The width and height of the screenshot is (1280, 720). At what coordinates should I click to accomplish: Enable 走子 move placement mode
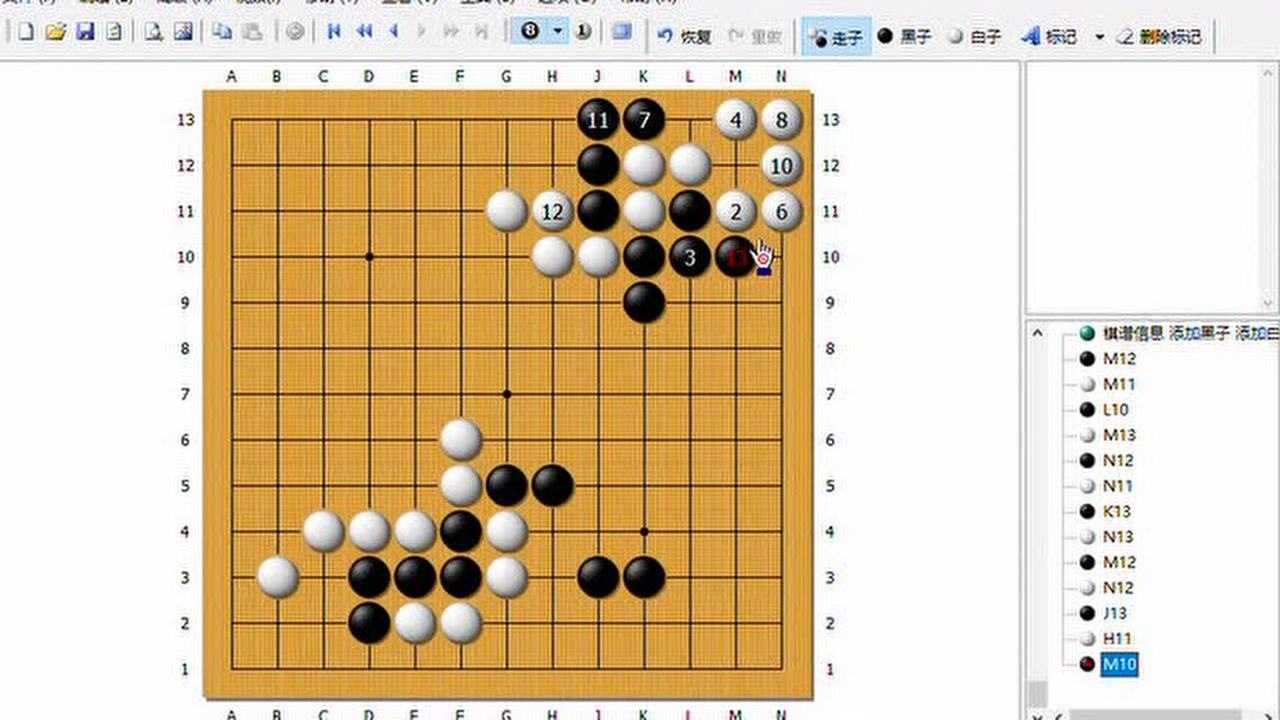835,36
